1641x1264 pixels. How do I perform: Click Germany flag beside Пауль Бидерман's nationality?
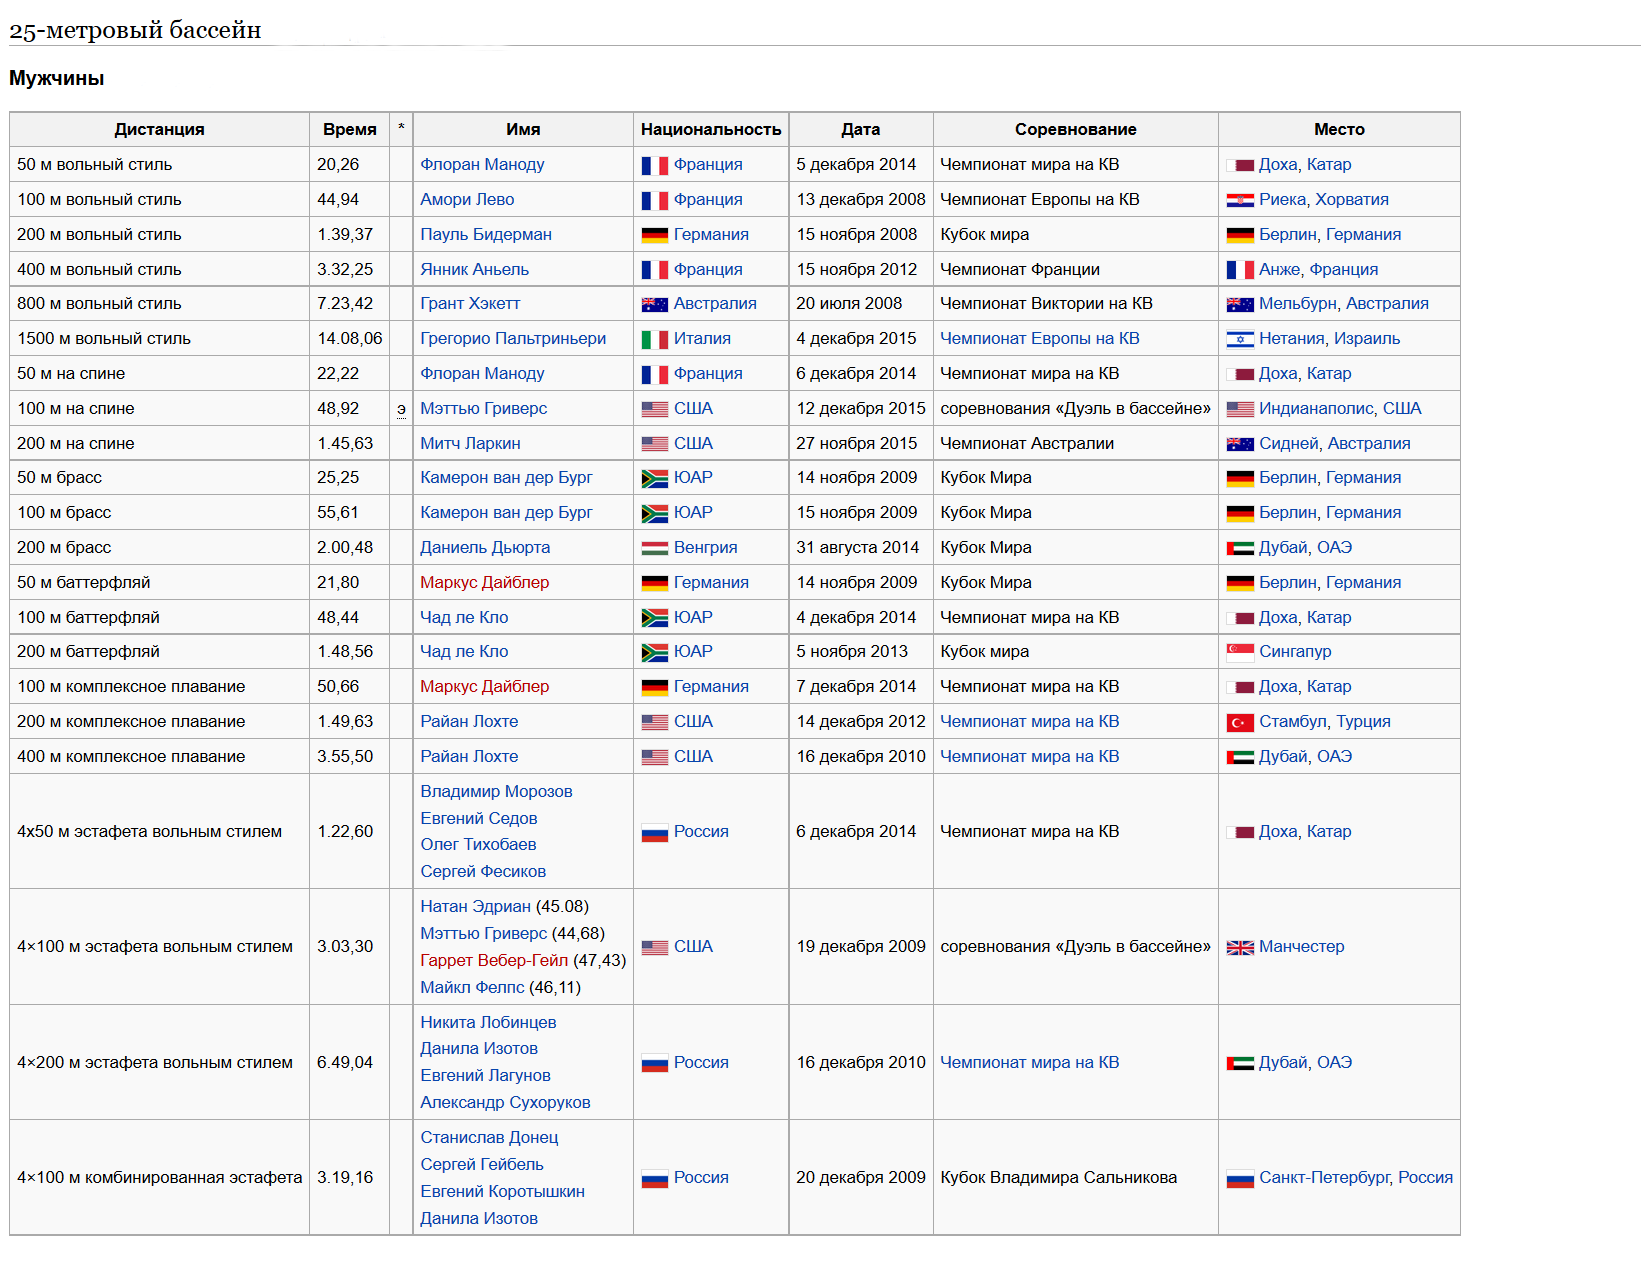[x=654, y=236]
